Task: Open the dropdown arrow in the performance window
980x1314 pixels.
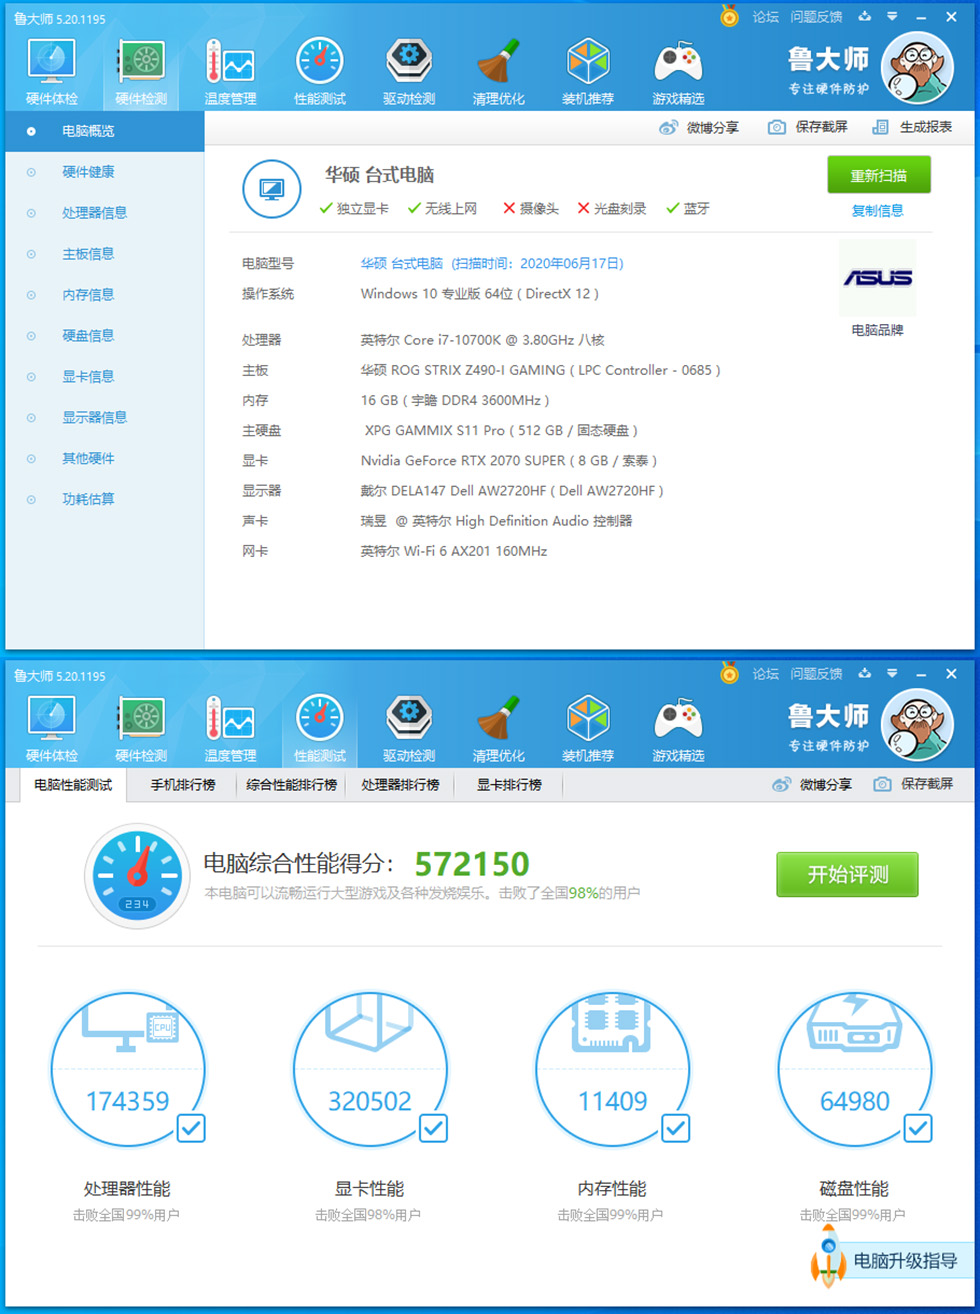Action: coord(890,674)
